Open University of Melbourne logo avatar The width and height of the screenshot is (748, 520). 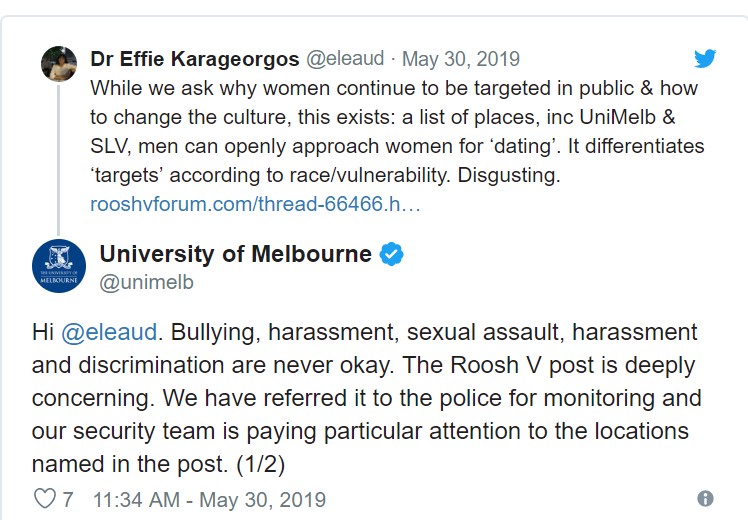[x=59, y=265]
